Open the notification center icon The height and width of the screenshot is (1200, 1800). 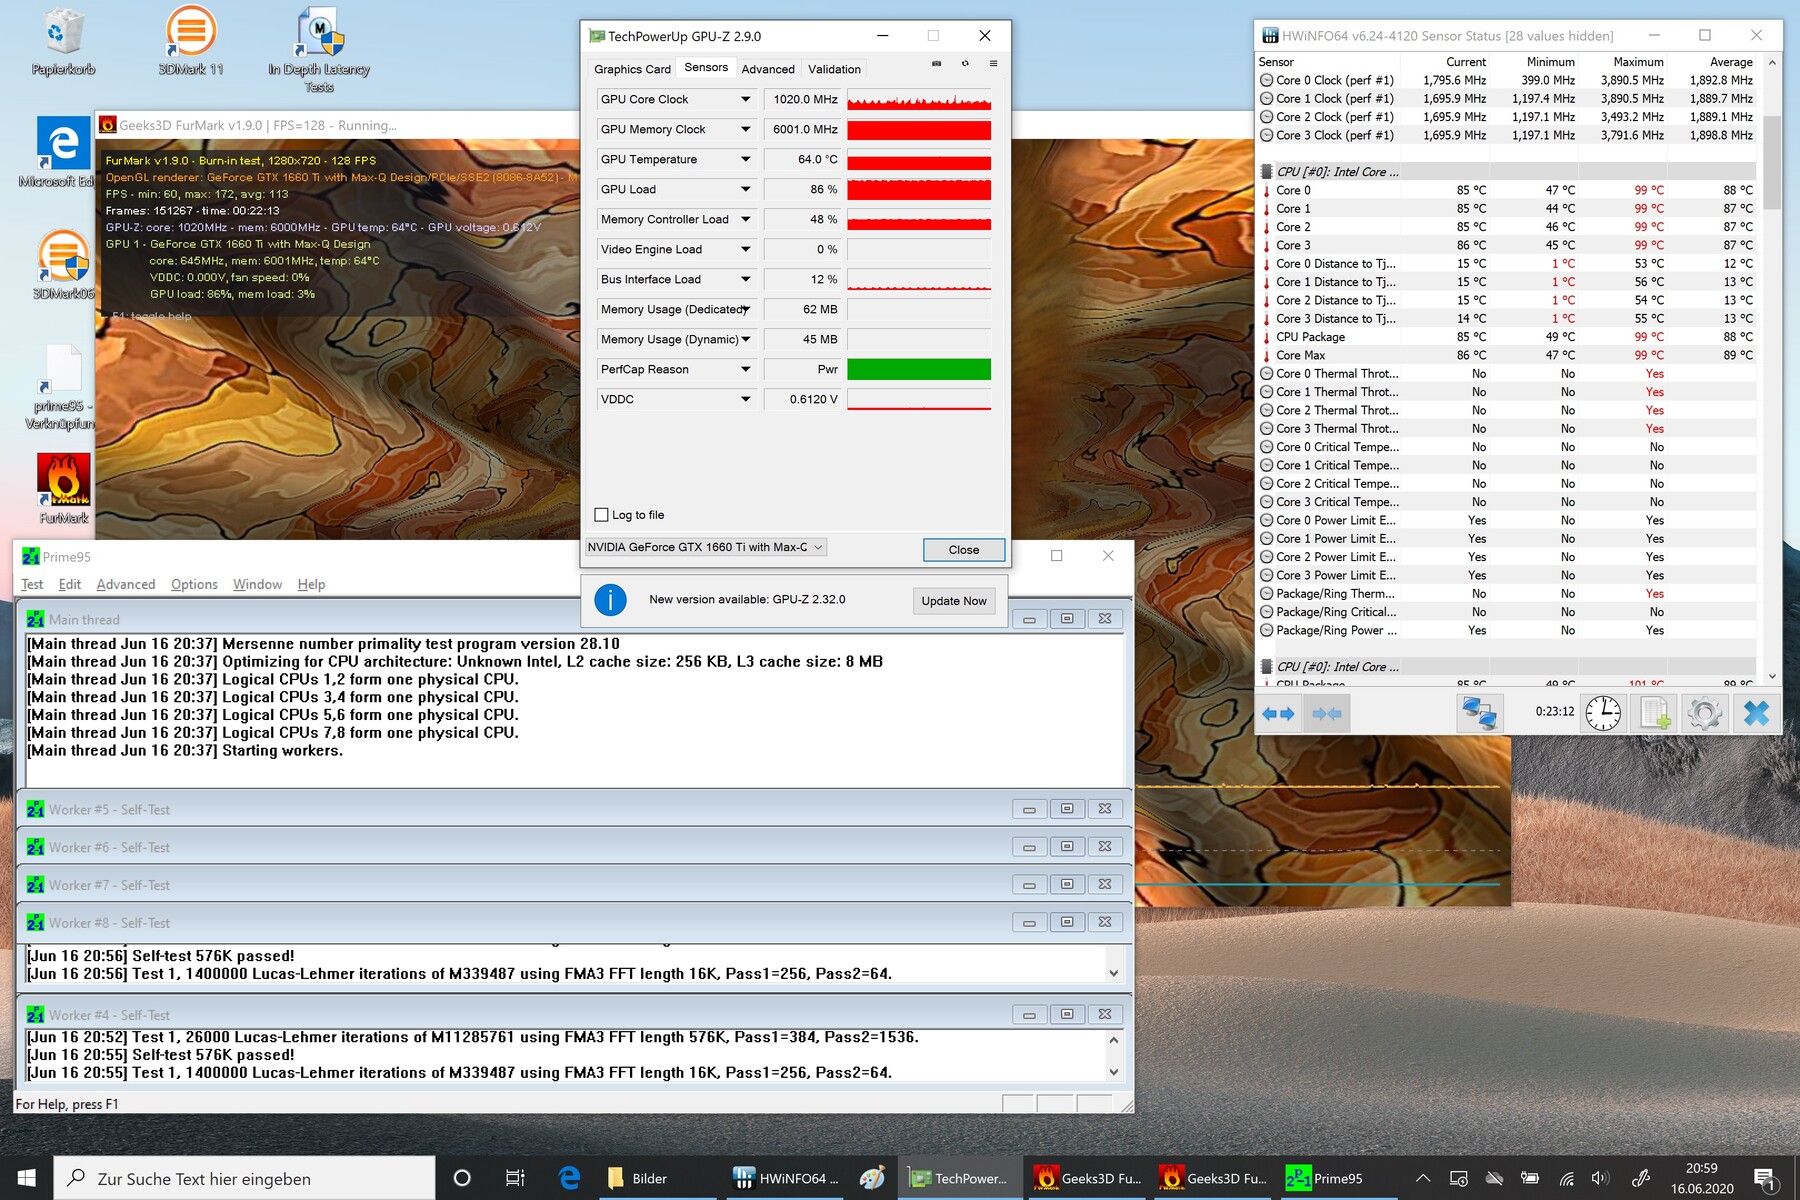click(1765, 1178)
